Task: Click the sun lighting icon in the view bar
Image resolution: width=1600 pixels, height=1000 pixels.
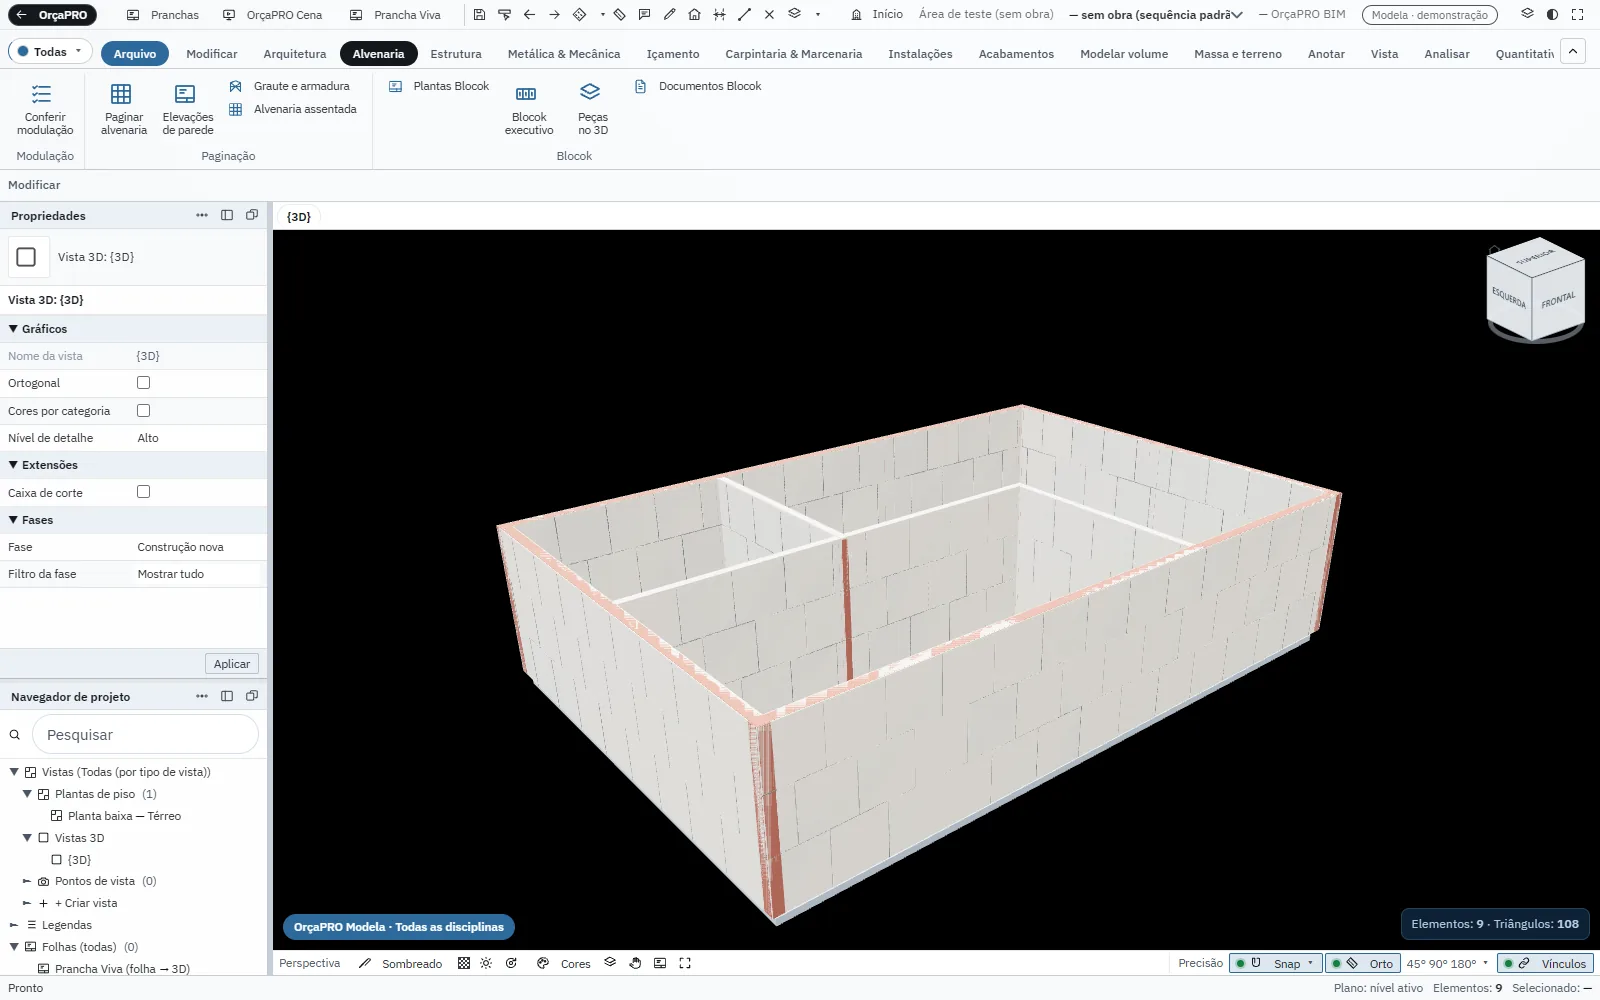Action: click(486, 963)
